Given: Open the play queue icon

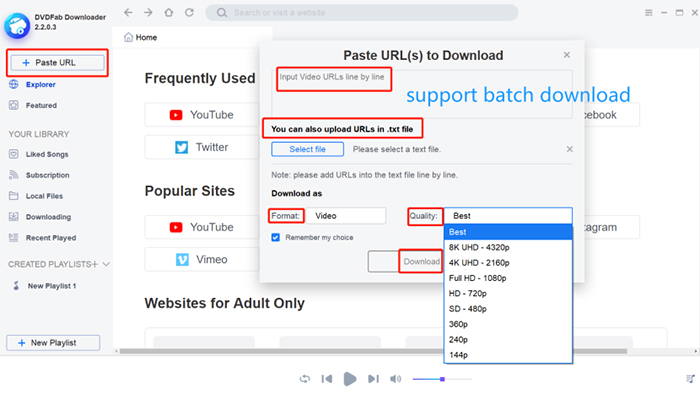Looking at the screenshot, I should click(x=690, y=379).
